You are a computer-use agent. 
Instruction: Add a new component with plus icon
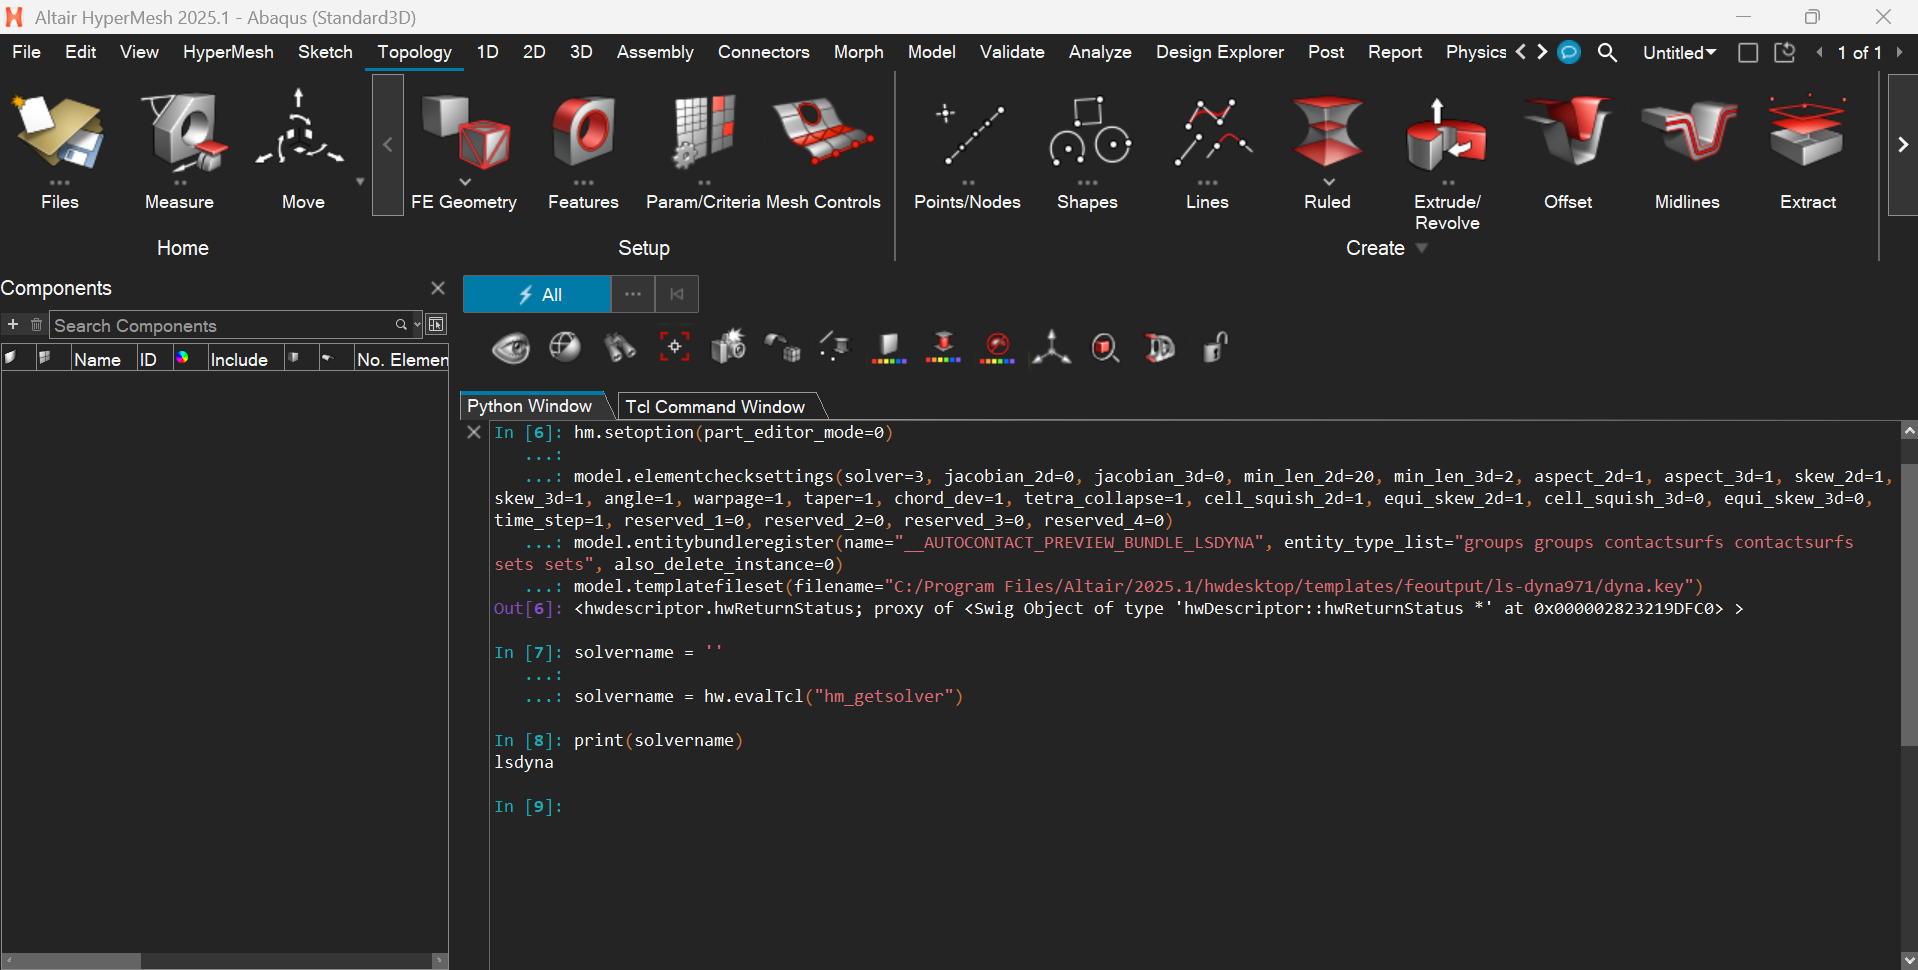tap(13, 324)
